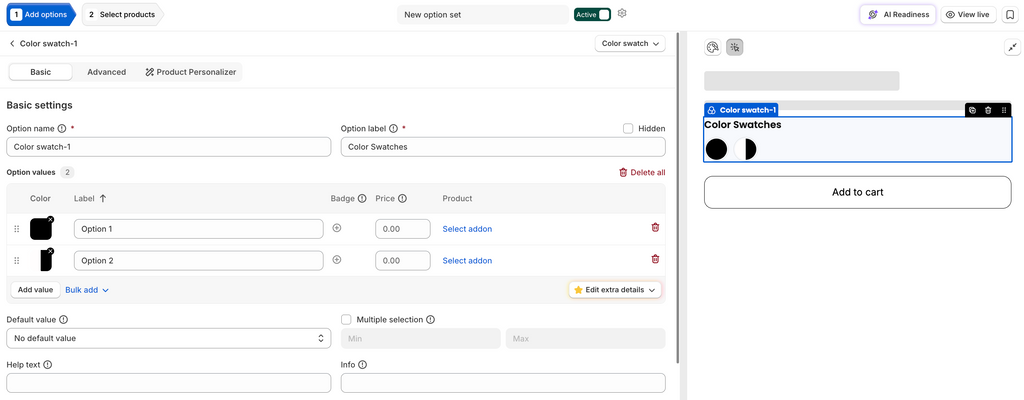The height and width of the screenshot is (400, 1024).
Task: Open the Color swatch type dropdown
Action: (630, 44)
